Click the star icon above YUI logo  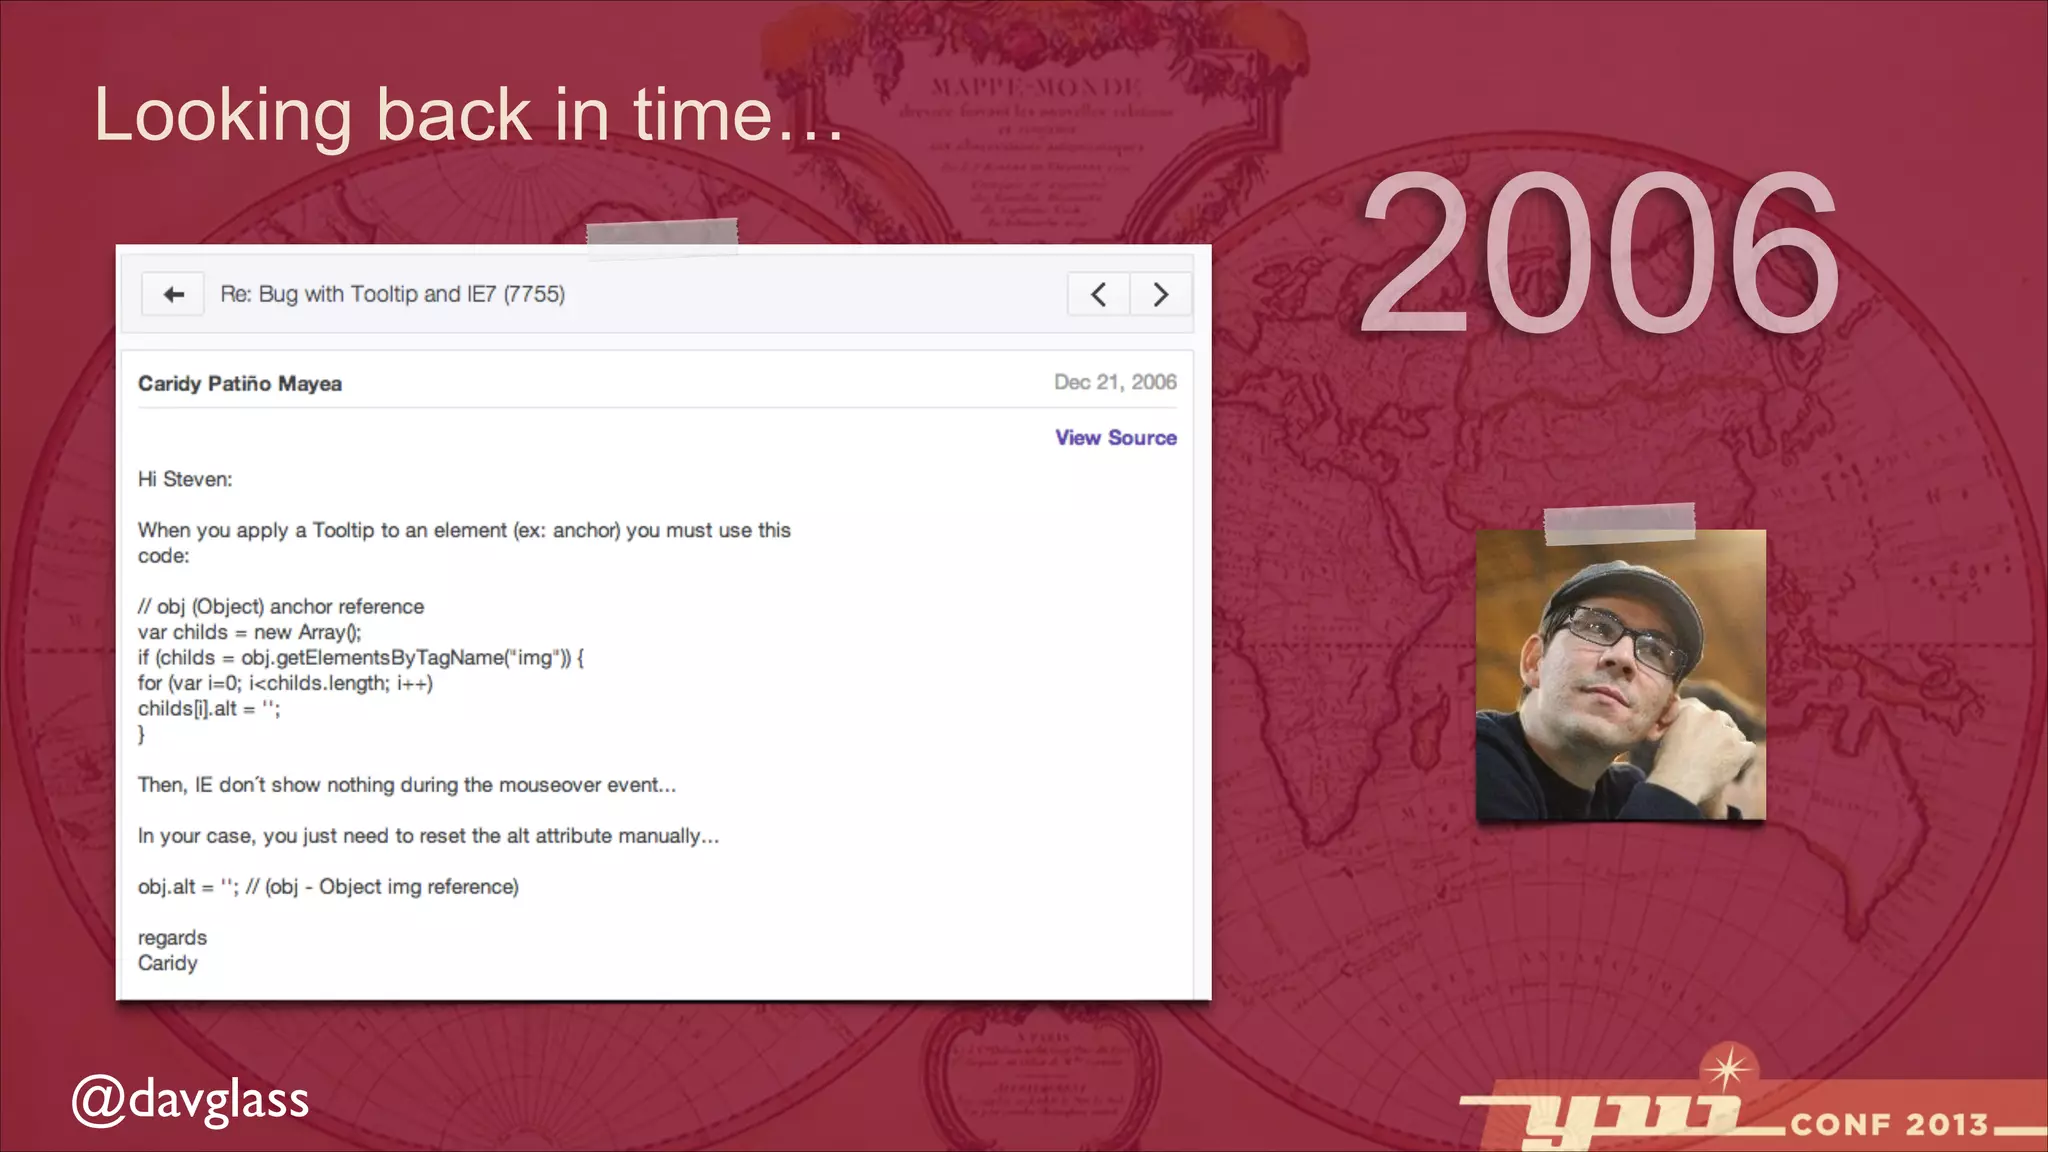(1727, 1070)
